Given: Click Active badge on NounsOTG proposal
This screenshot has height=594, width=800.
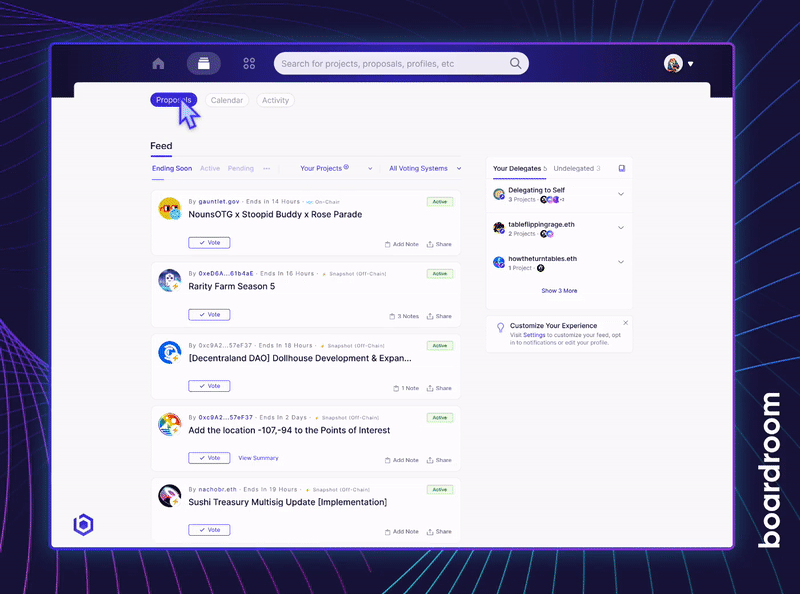Looking at the screenshot, I should pos(439,202).
